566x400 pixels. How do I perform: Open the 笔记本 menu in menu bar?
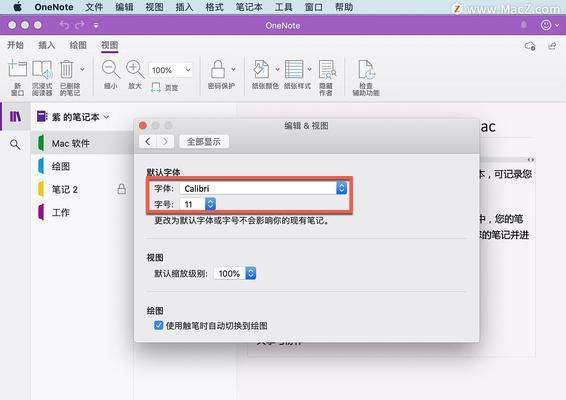pos(249,7)
